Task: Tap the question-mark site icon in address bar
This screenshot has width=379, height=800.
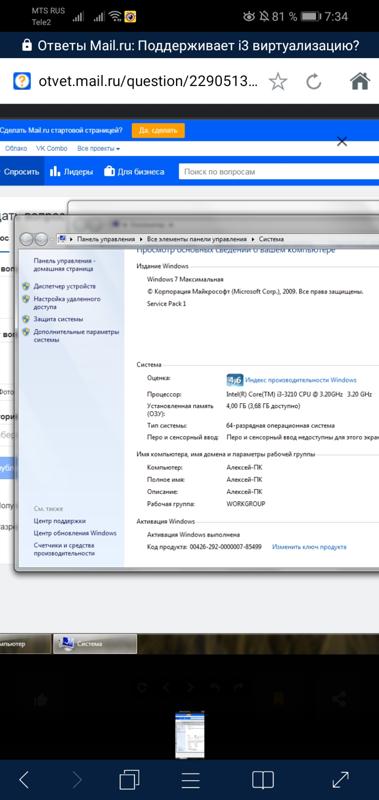Action: [22, 81]
